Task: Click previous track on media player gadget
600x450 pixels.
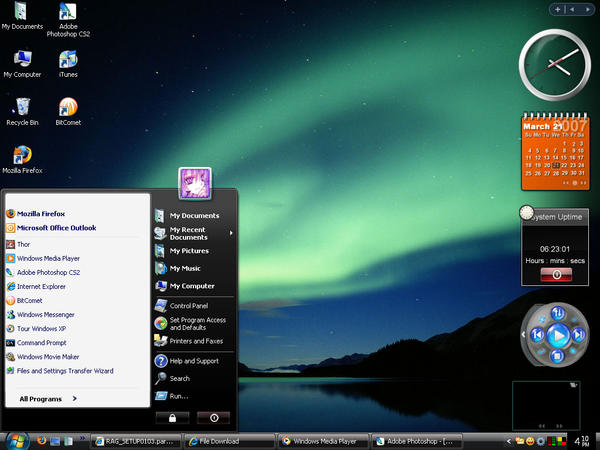Action: 537,335
